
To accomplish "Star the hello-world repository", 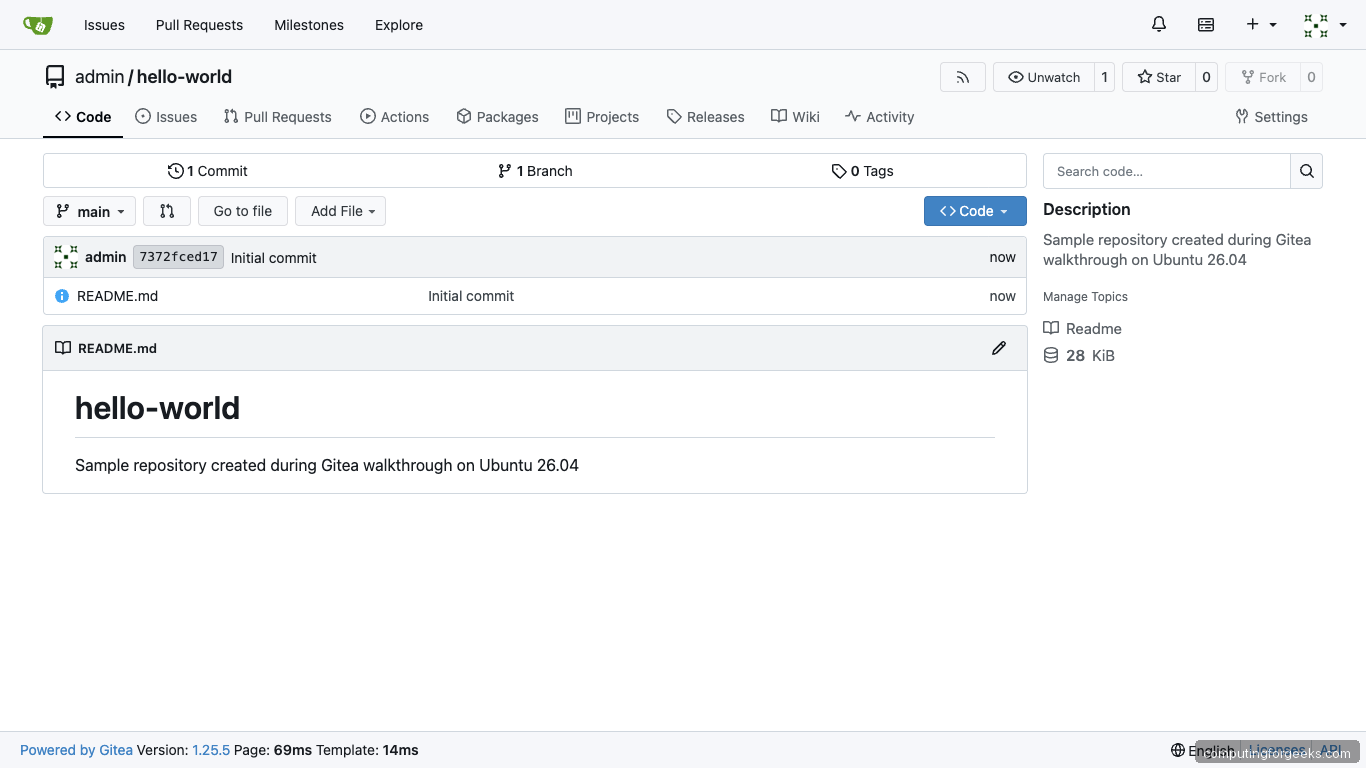I will [x=1158, y=77].
